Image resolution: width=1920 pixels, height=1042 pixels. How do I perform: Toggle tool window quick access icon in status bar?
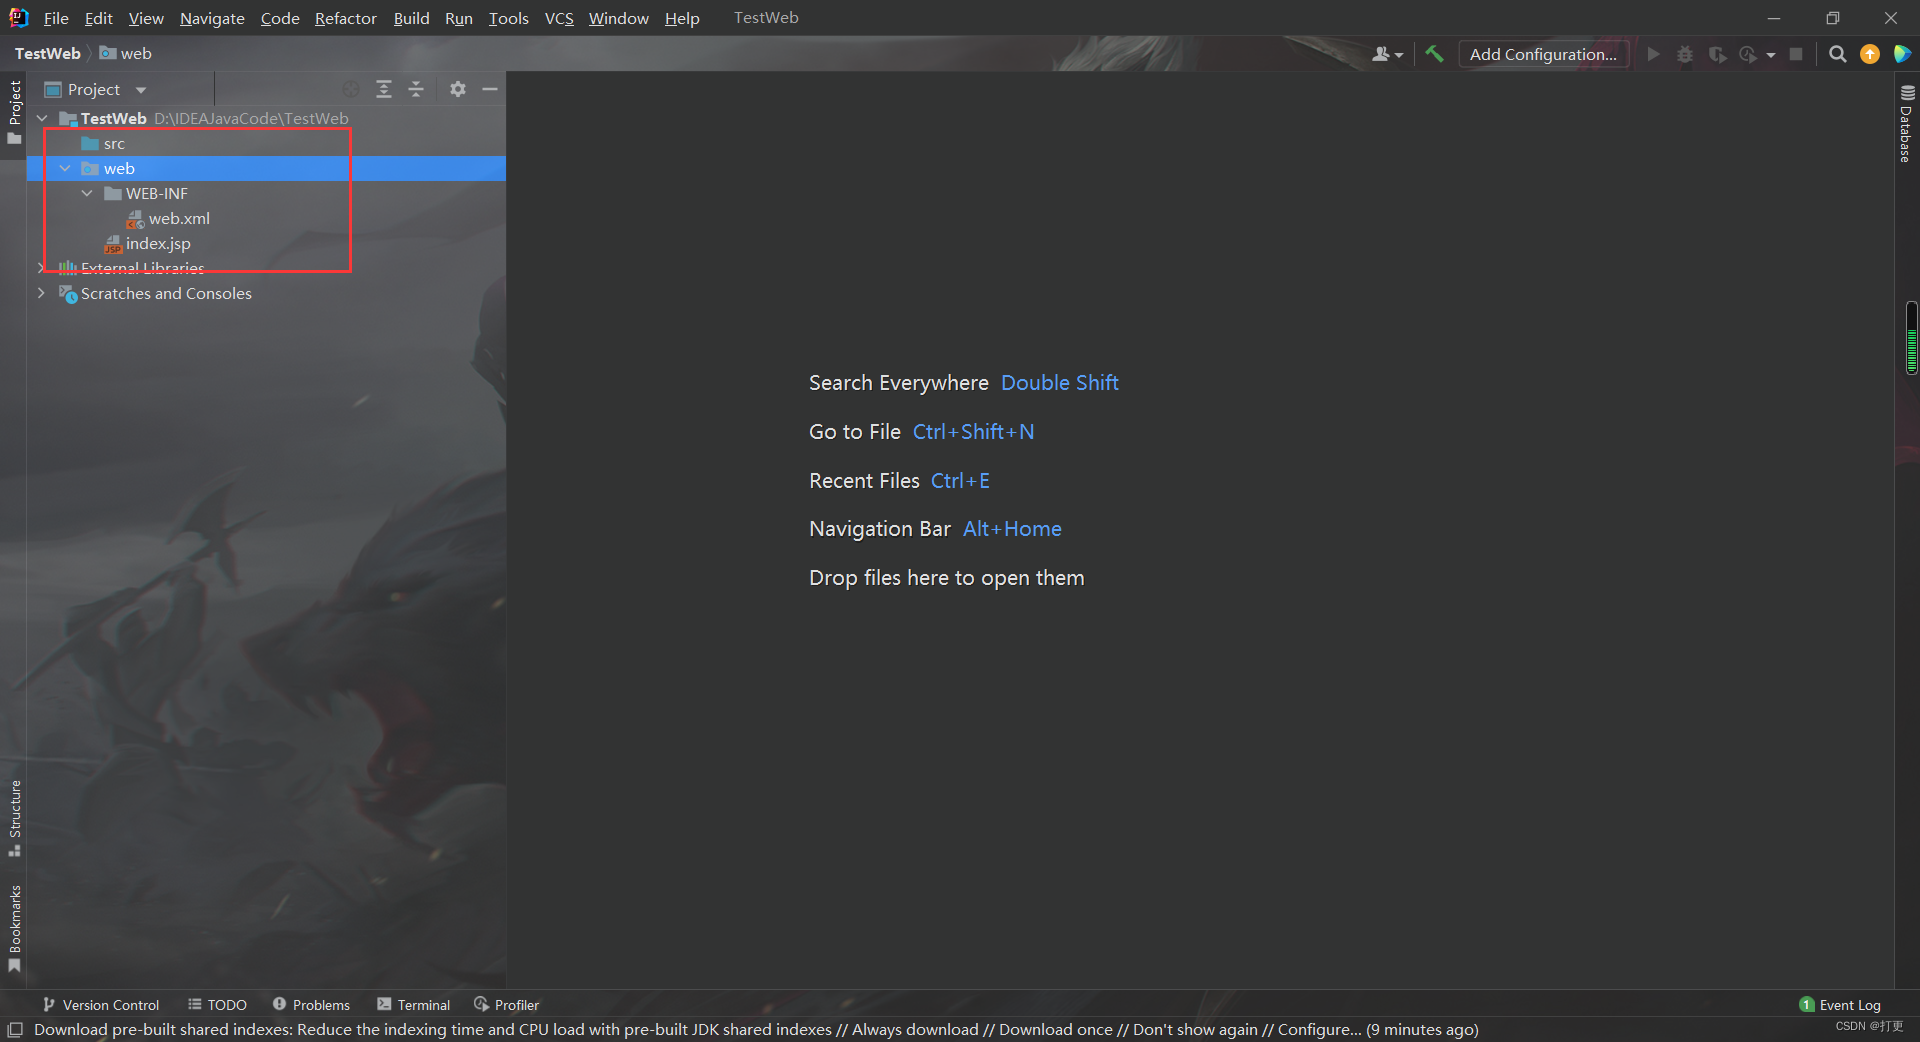15,1029
